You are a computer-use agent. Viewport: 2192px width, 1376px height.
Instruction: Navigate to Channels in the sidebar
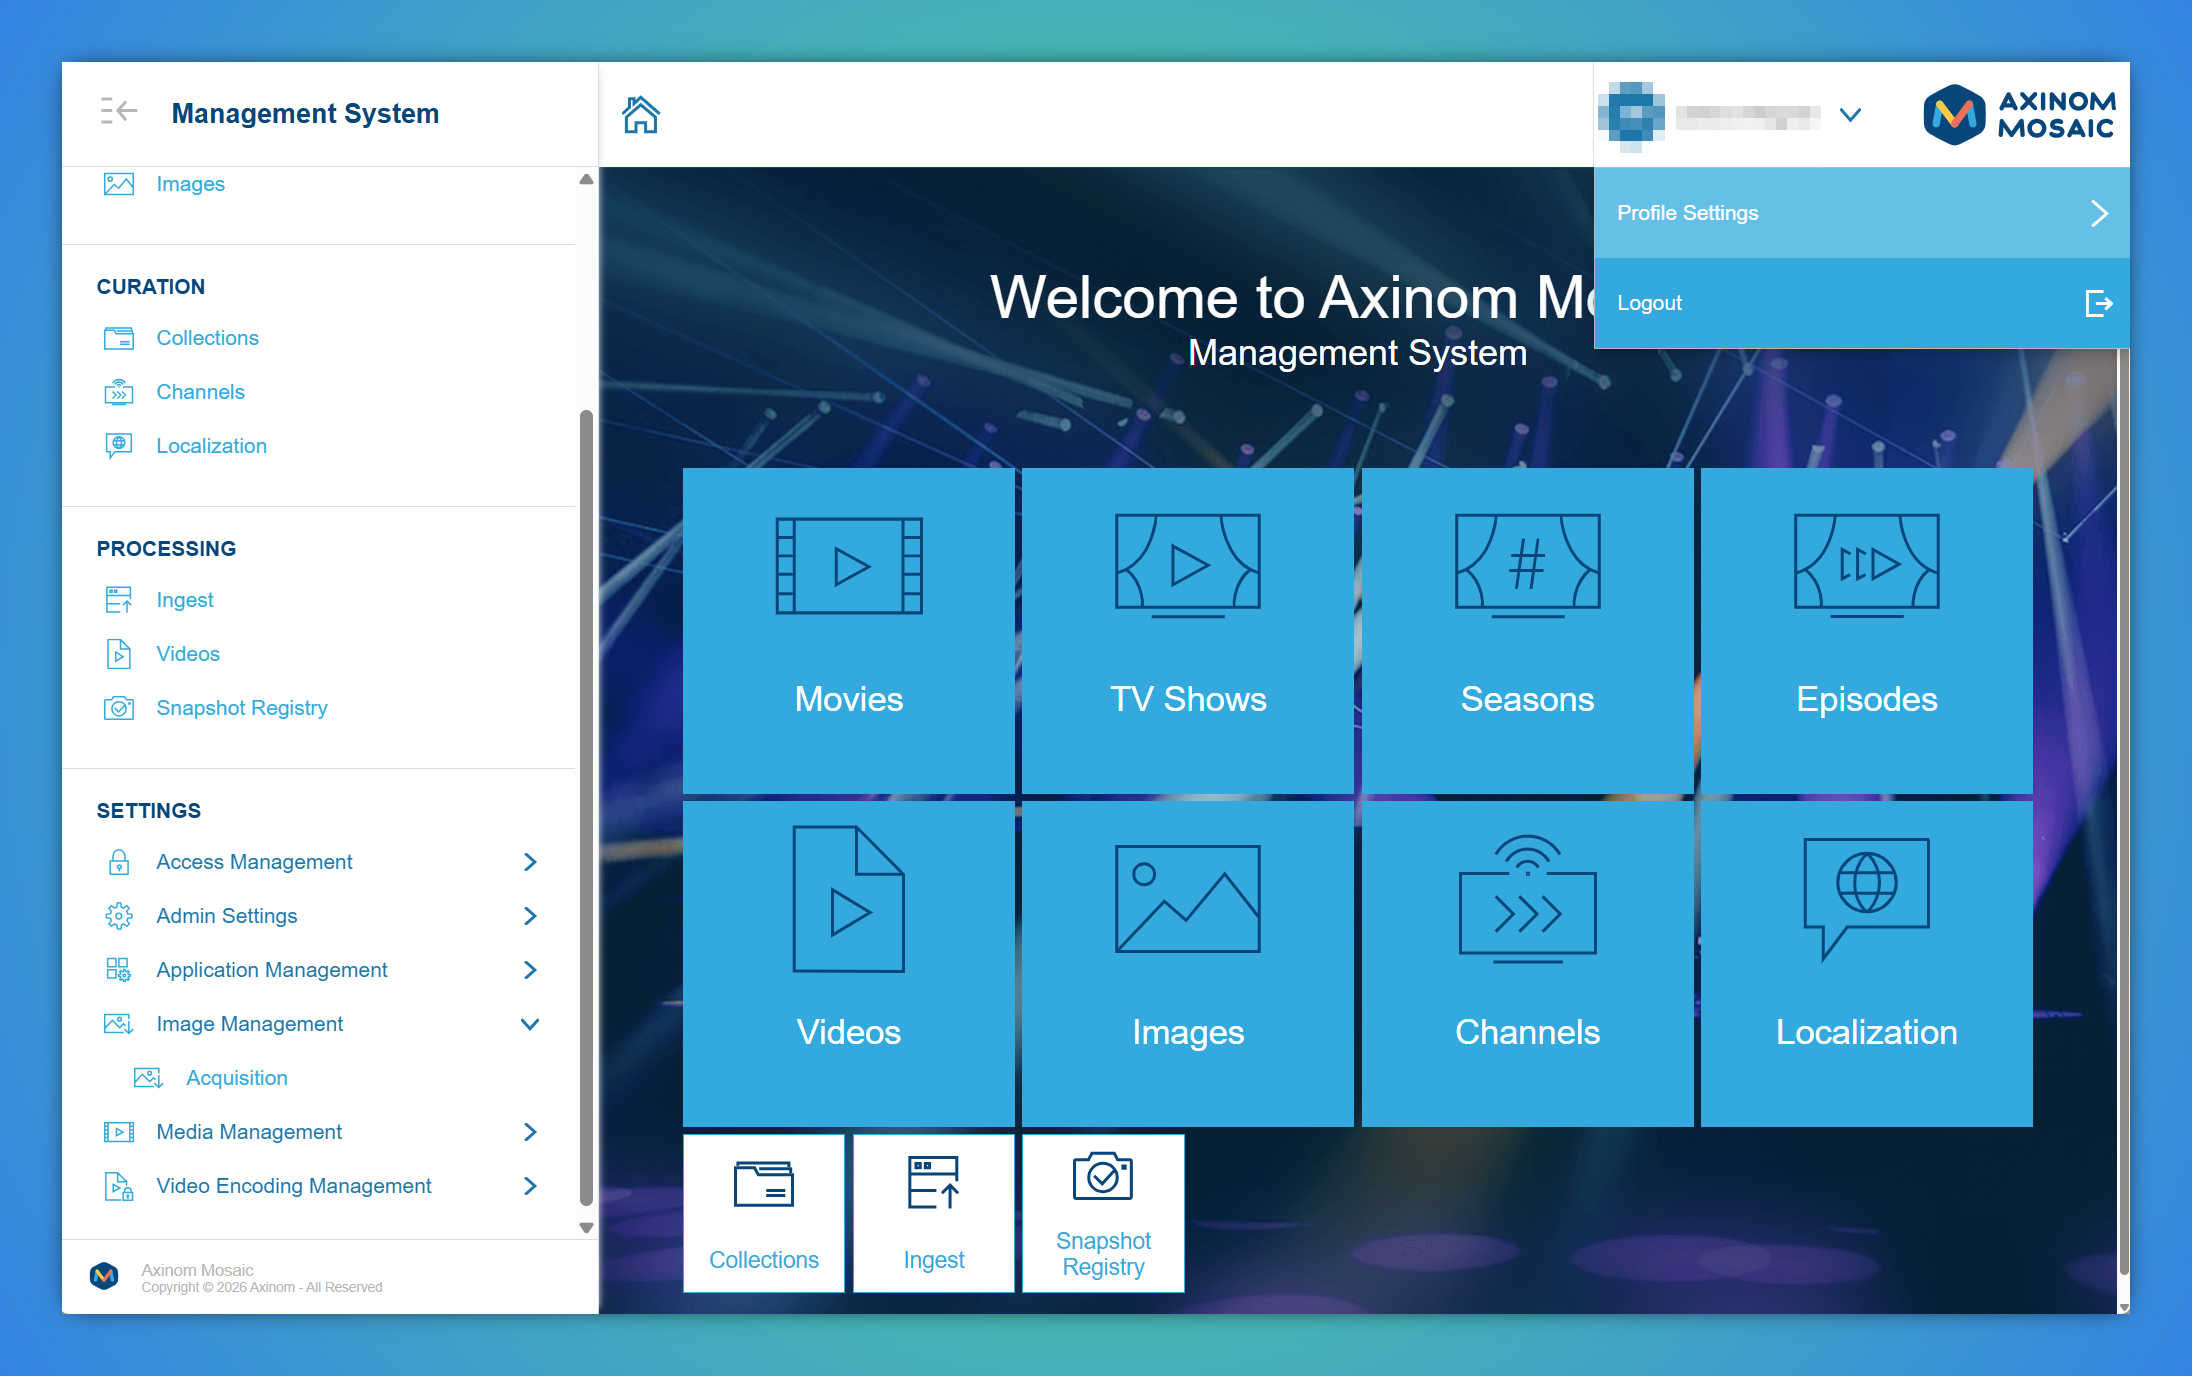tap(200, 392)
